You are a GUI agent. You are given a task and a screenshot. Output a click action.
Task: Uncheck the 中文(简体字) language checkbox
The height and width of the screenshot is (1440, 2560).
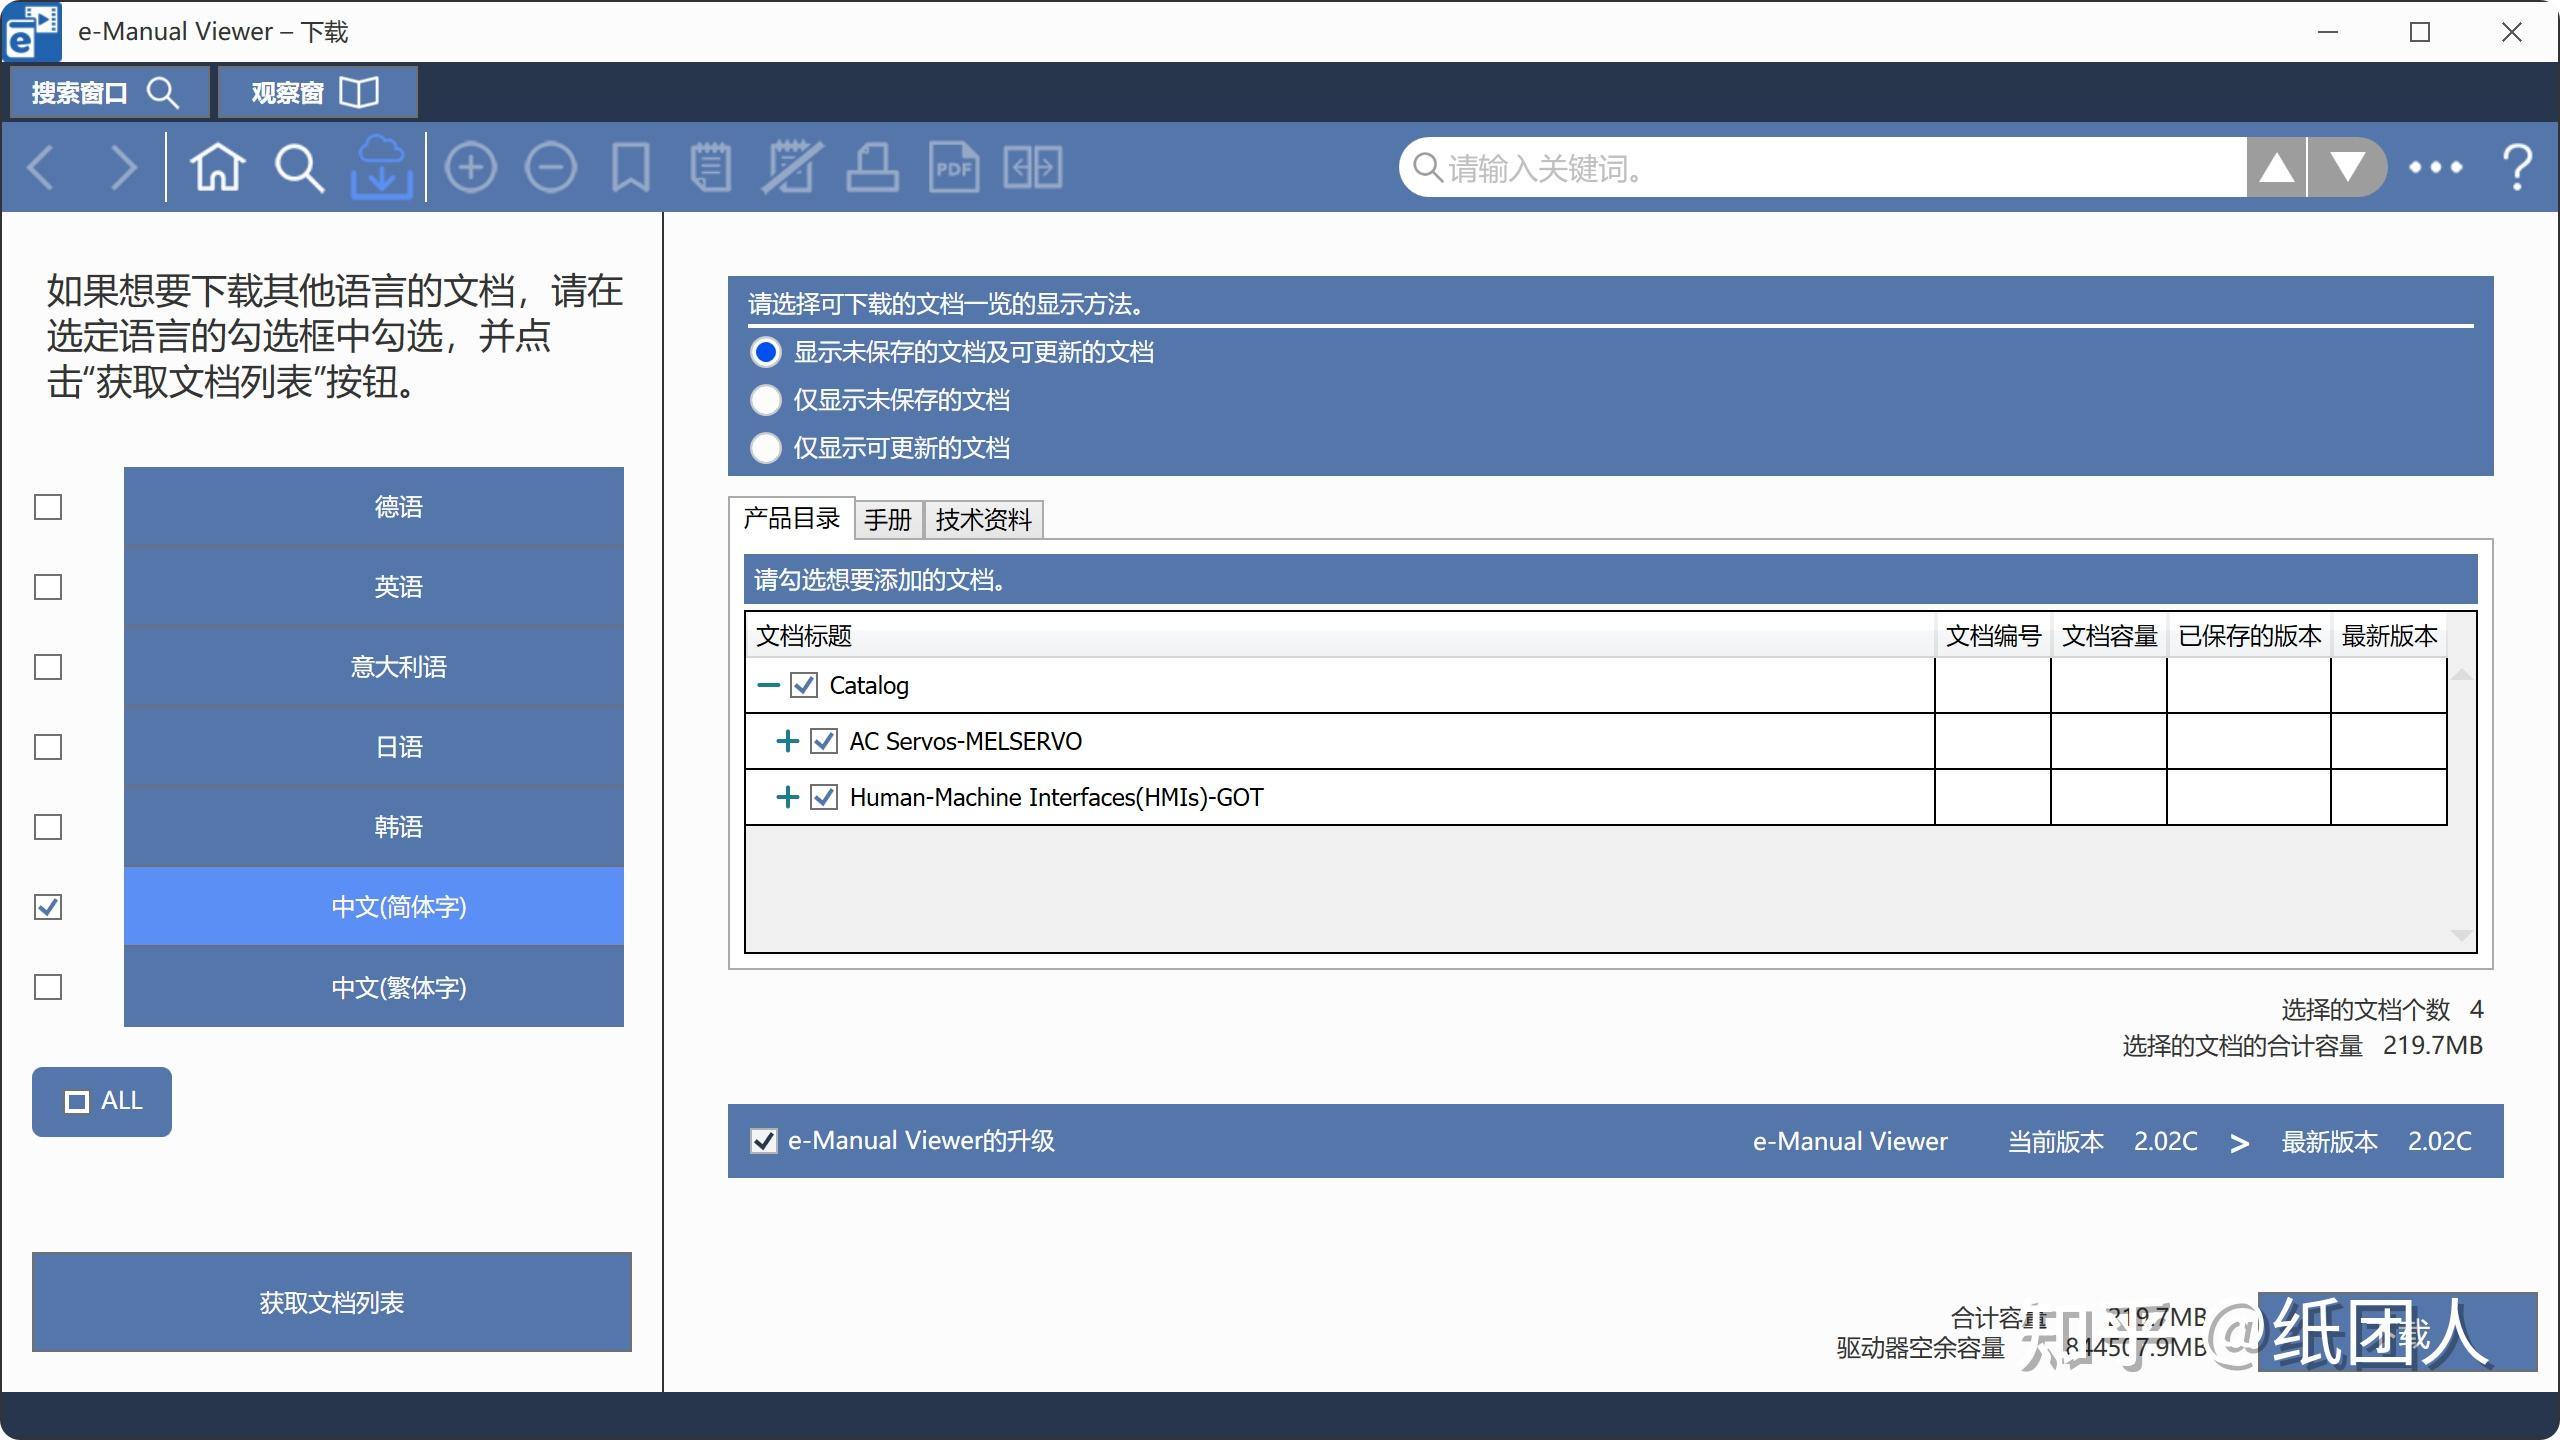pyautogui.click(x=46, y=906)
